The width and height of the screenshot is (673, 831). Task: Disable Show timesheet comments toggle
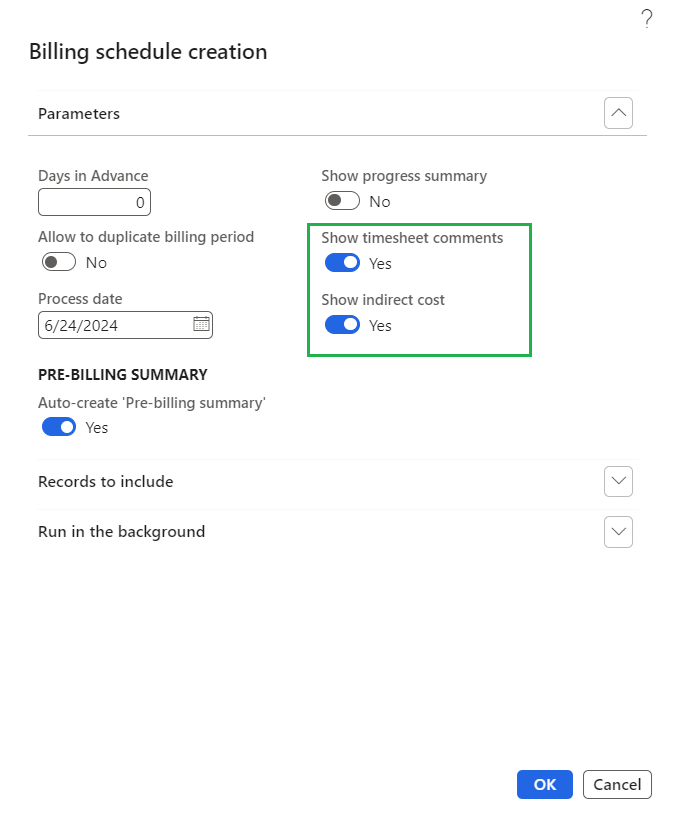[x=342, y=263]
